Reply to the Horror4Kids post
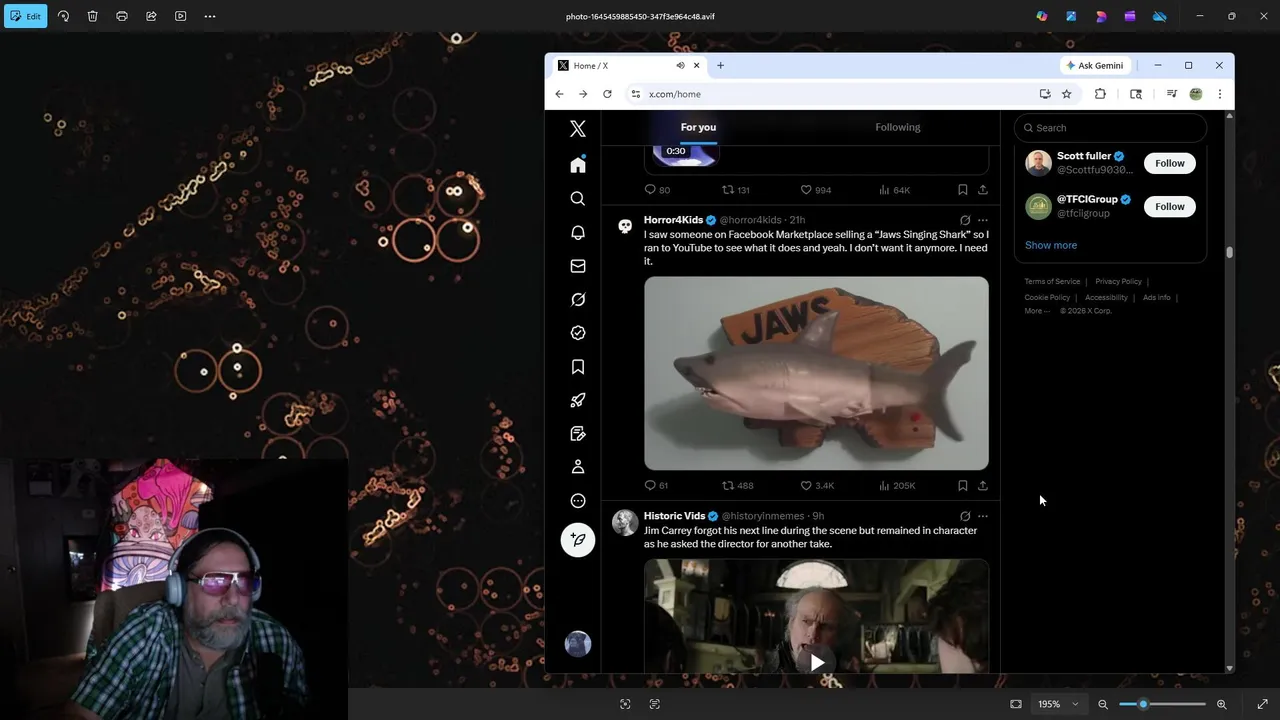 point(656,485)
